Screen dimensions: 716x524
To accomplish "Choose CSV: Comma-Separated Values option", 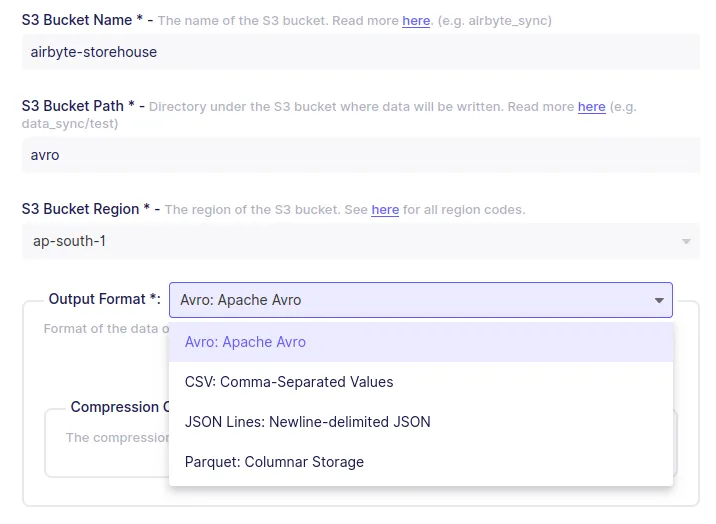I will click(x=421, y=382).
